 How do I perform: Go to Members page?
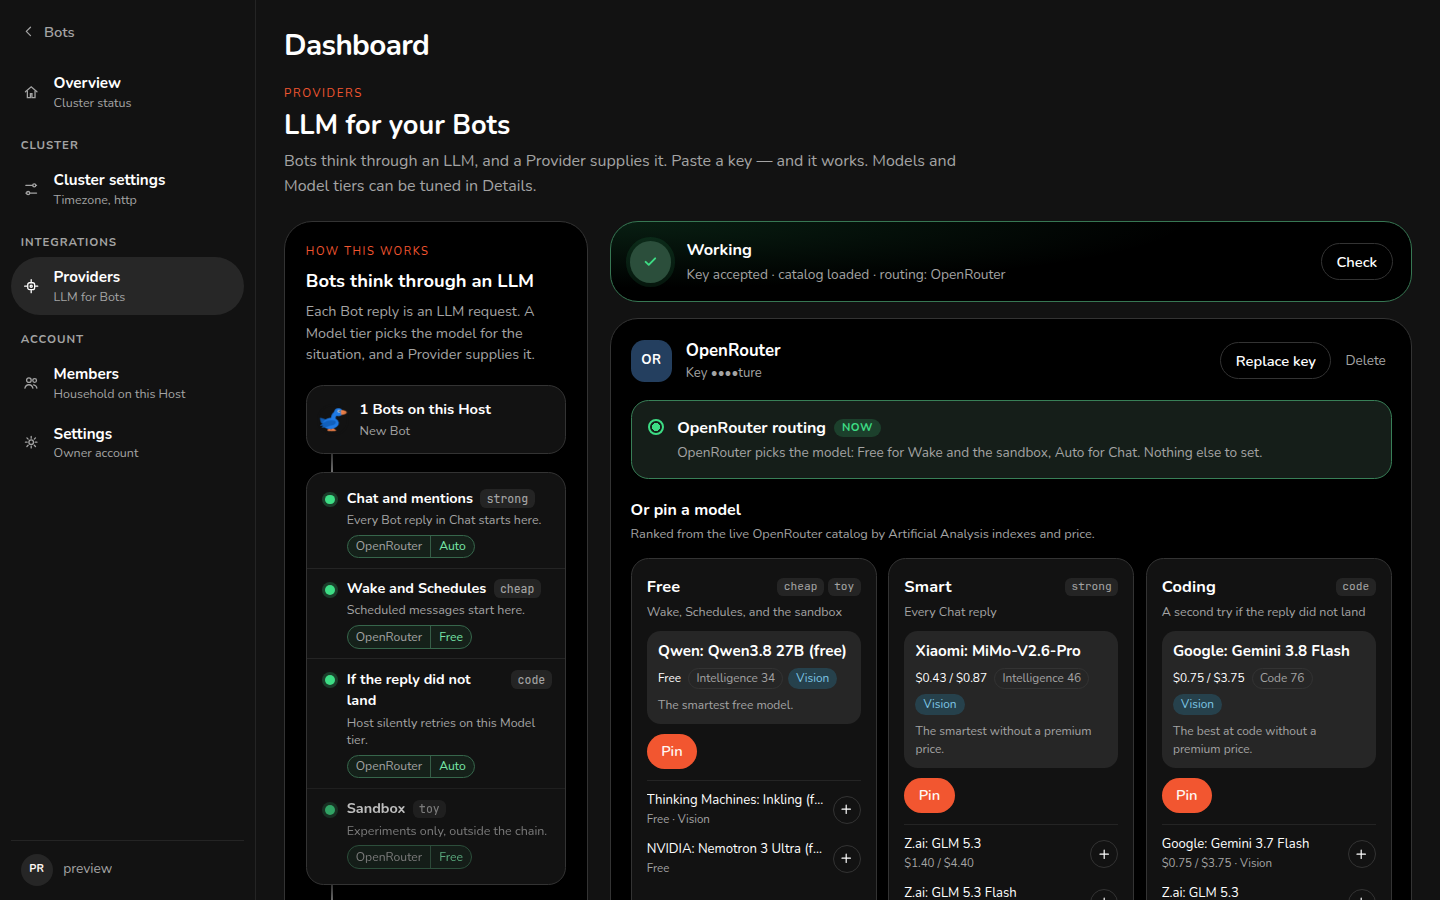[127, 383]
